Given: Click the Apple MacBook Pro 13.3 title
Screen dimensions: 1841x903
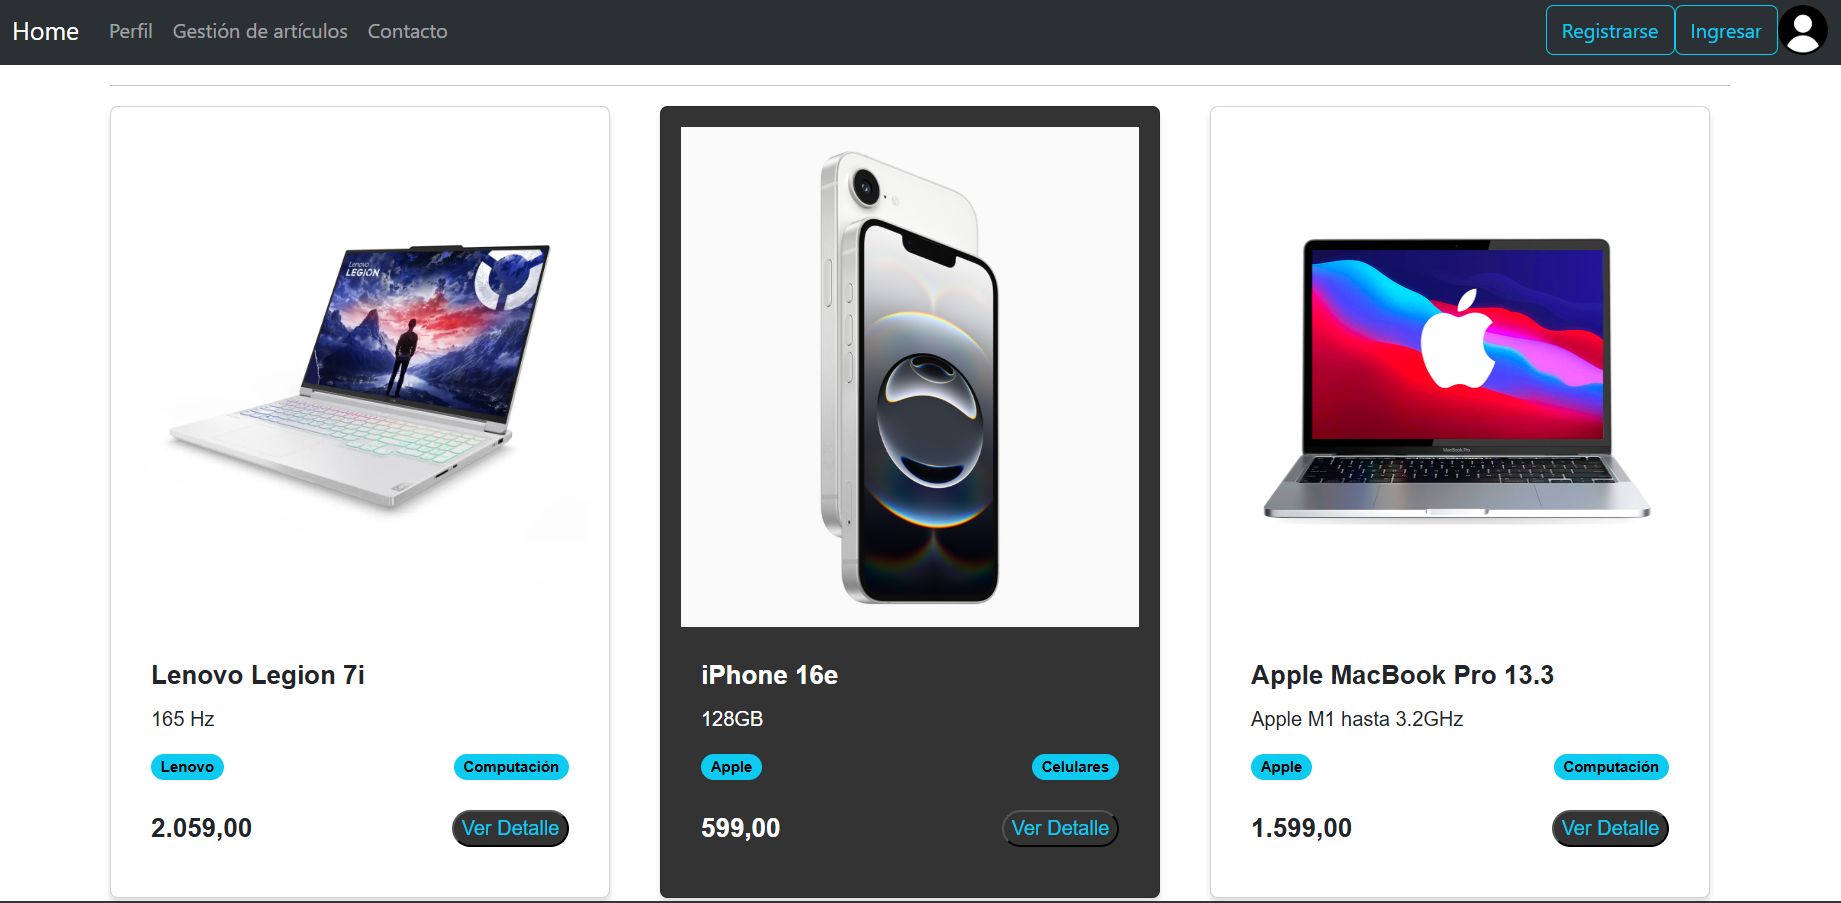Looking at the screenshot, I should click(1402, 675).
